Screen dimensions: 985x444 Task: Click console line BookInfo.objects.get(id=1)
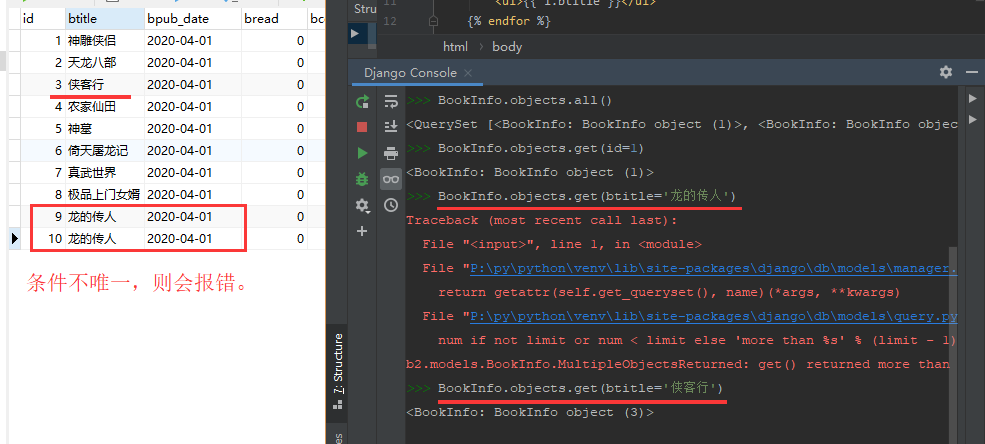[541, 148]
